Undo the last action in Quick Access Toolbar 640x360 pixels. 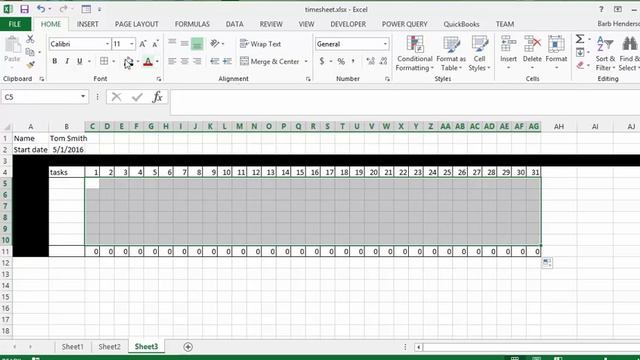tap(41, 9)
